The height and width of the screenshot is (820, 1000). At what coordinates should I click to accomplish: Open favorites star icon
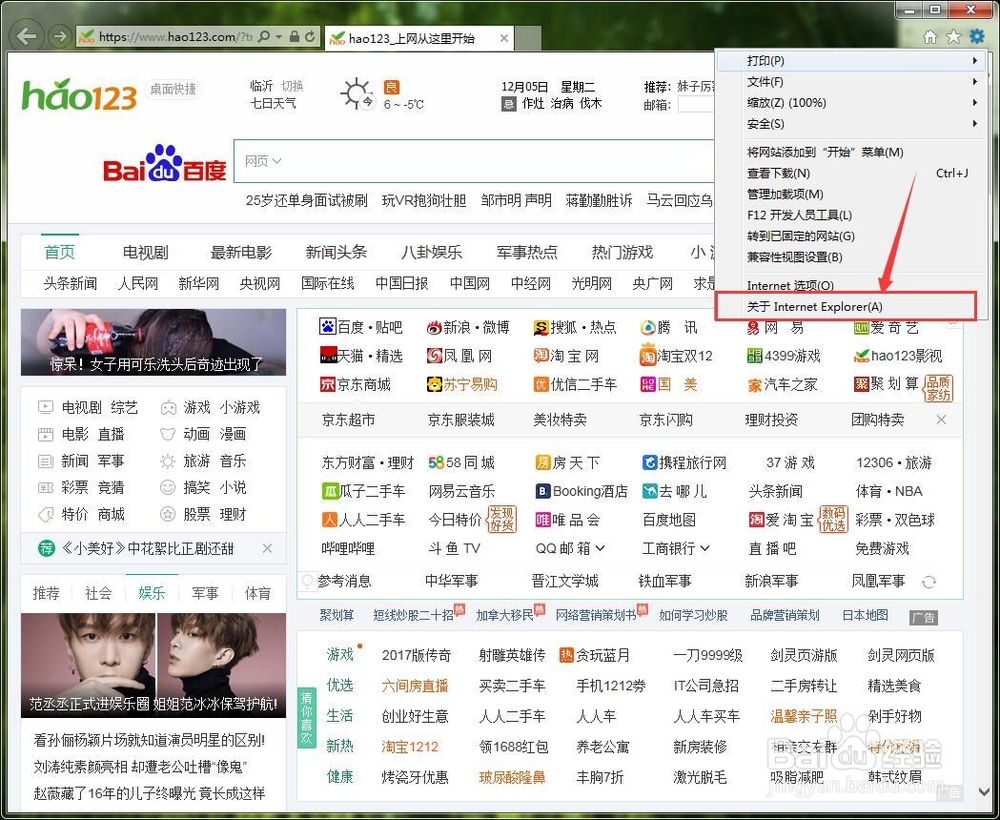click(953, 36)
